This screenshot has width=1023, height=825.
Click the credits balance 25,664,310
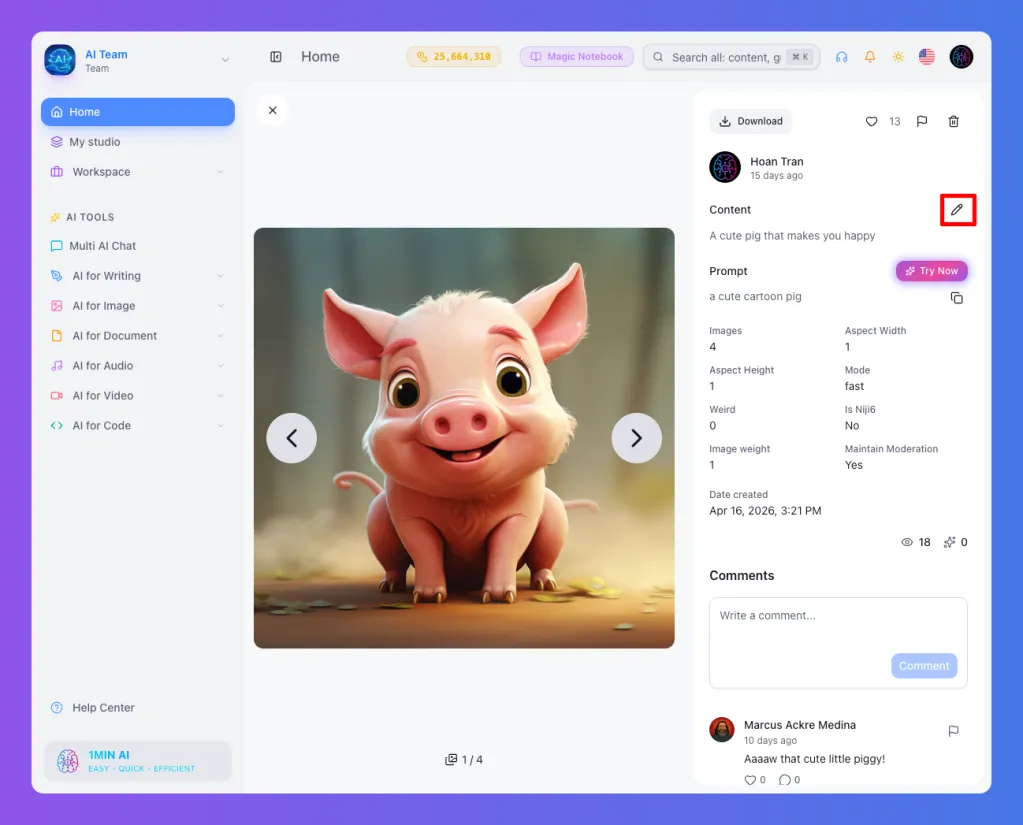click(453, 57)
